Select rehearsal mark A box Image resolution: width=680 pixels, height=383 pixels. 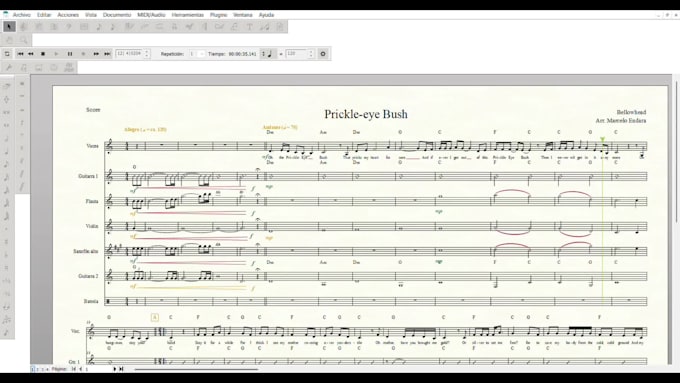point(154,318)
